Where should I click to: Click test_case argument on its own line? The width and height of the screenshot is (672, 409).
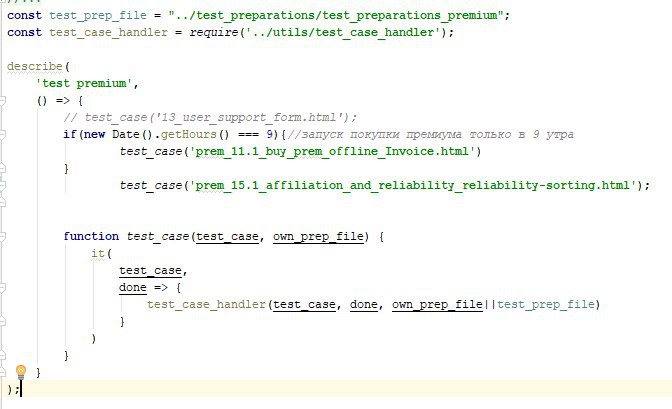(x=150, y=271)
